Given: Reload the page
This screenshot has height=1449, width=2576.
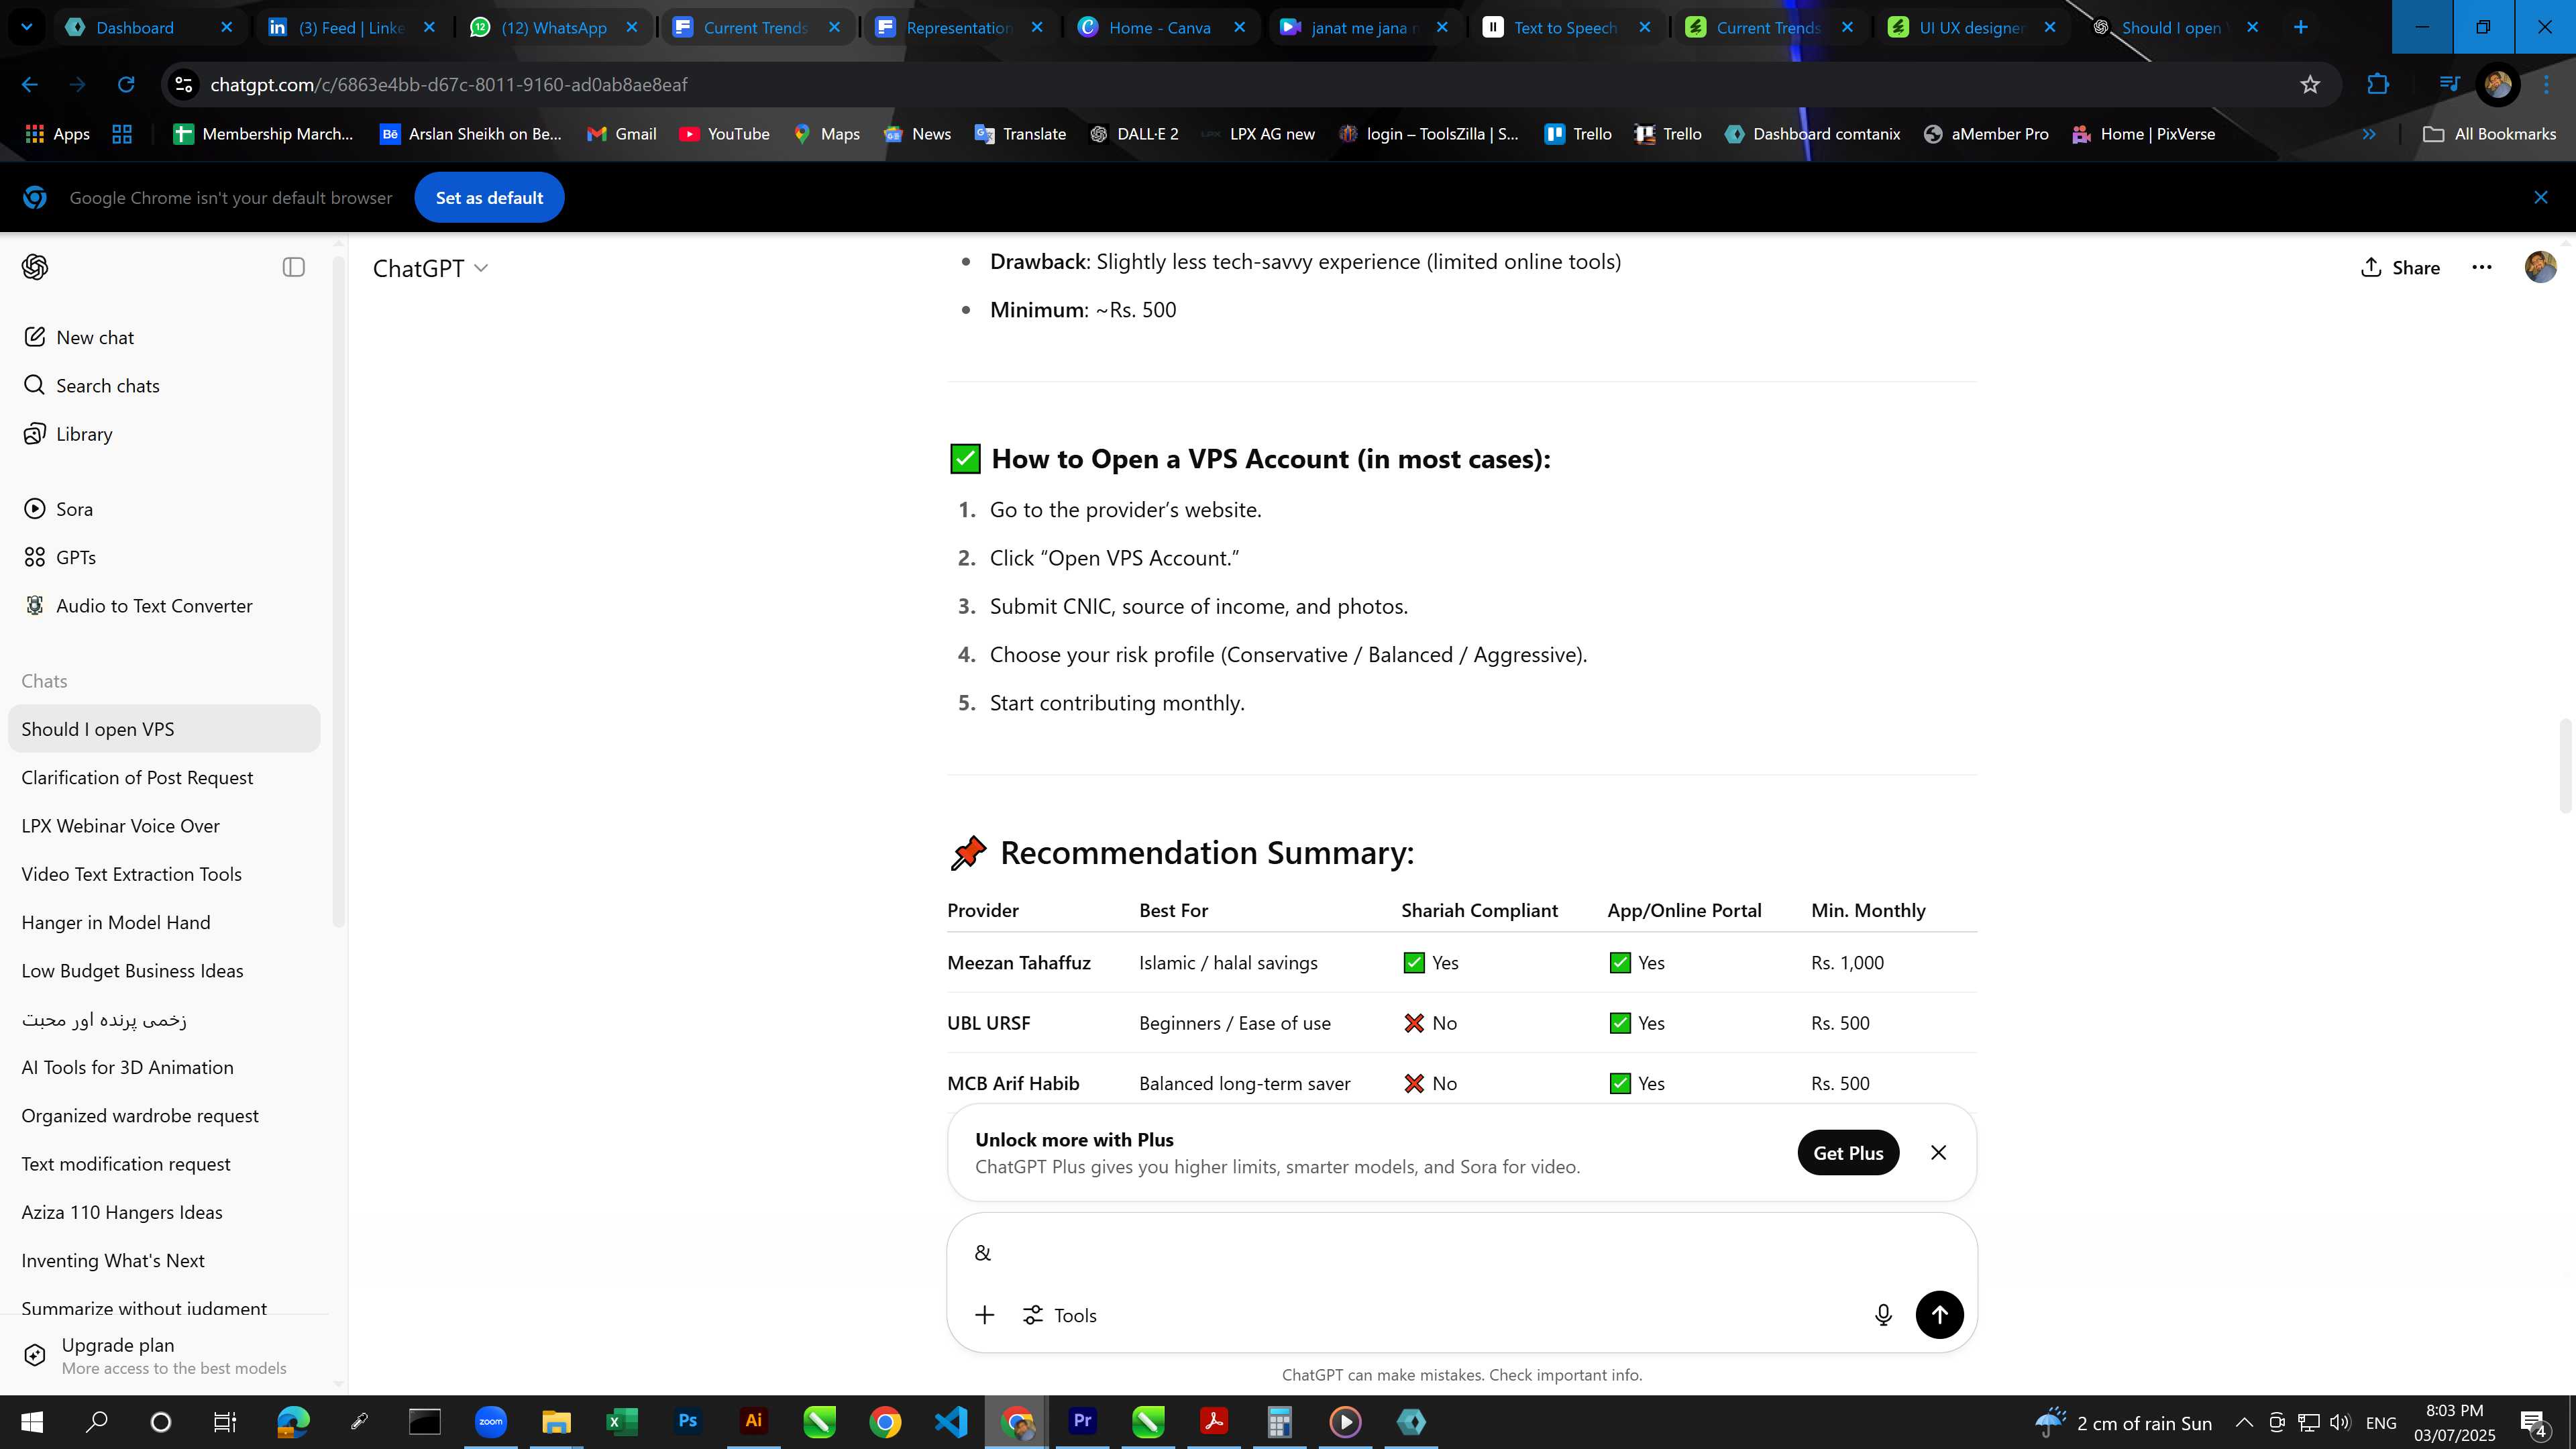Looking at the screenshot, I should coord(126,85).
